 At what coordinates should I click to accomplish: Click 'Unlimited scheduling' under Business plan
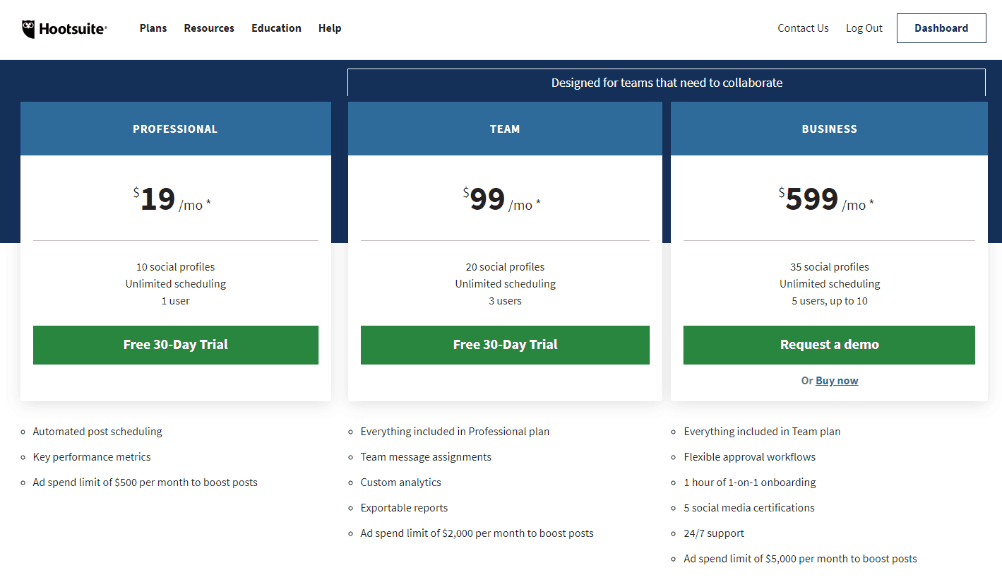point(829,284)
